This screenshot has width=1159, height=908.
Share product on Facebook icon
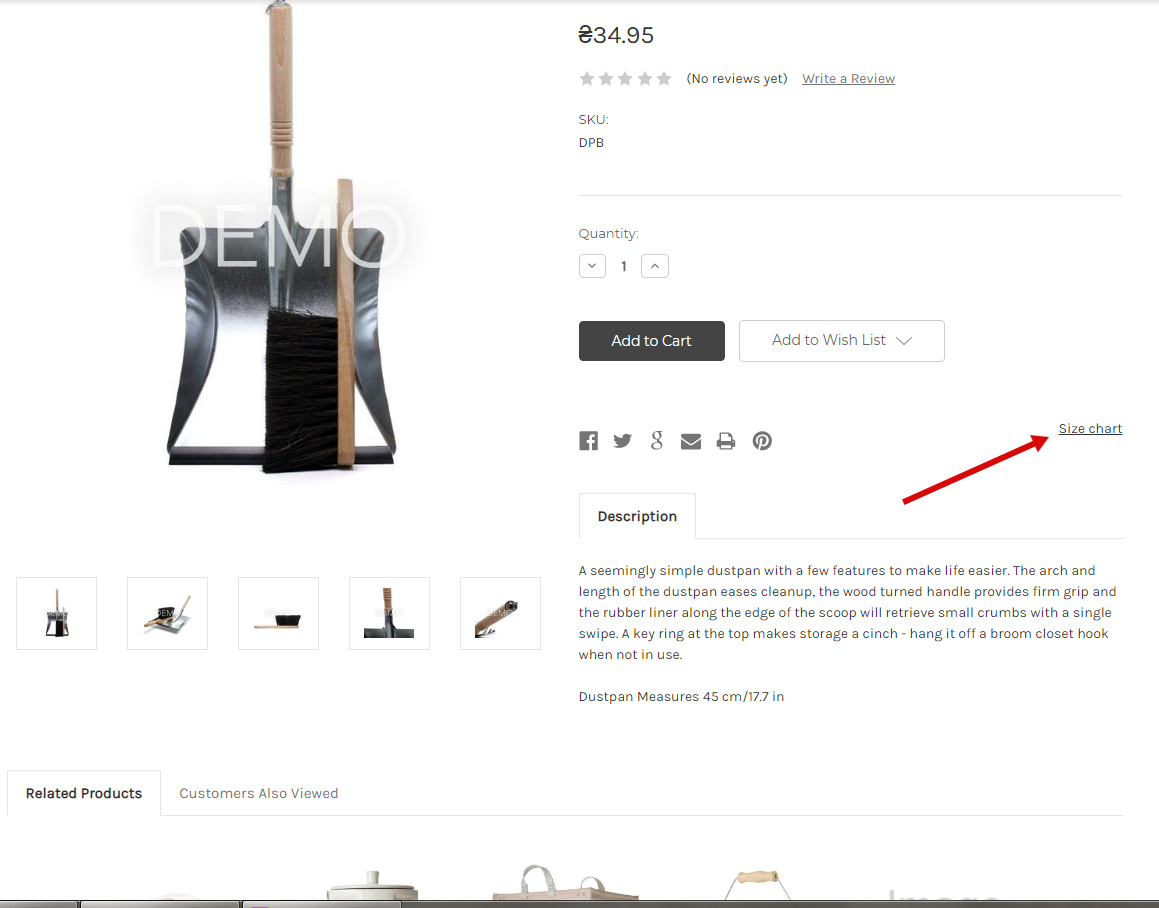point(588,441)
